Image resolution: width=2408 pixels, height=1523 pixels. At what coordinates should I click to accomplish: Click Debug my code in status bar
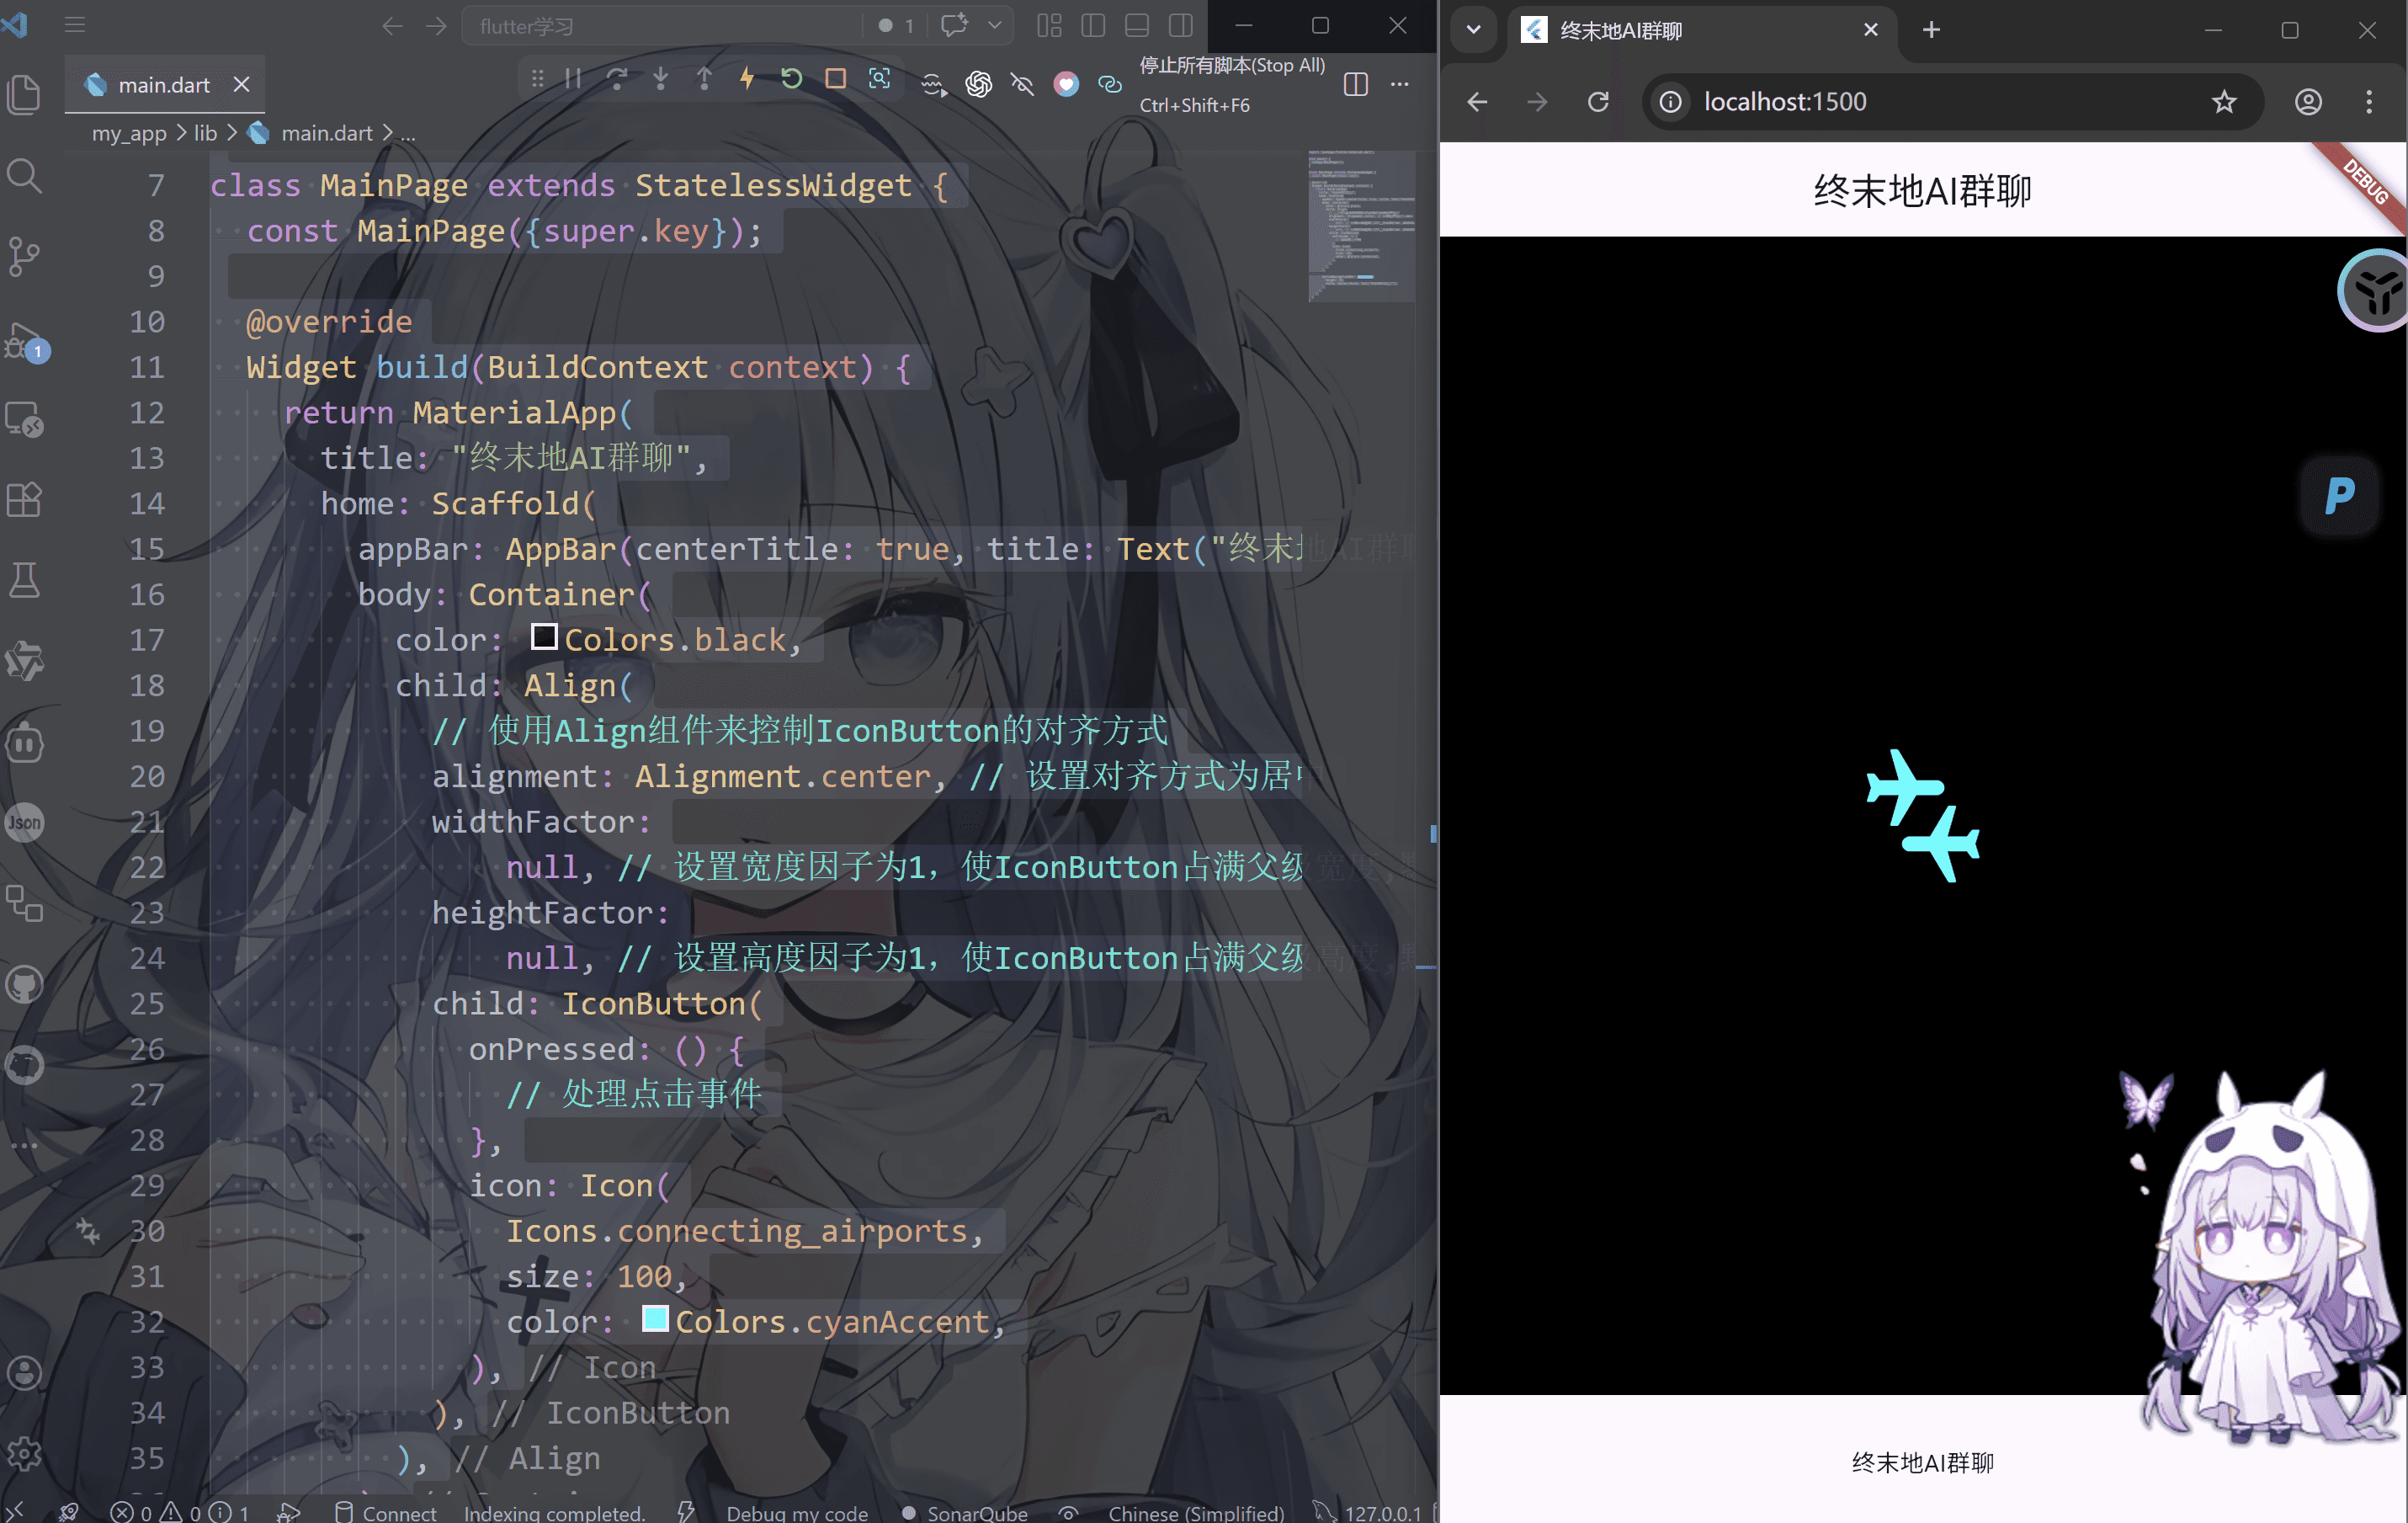[x=797, y=1513]
